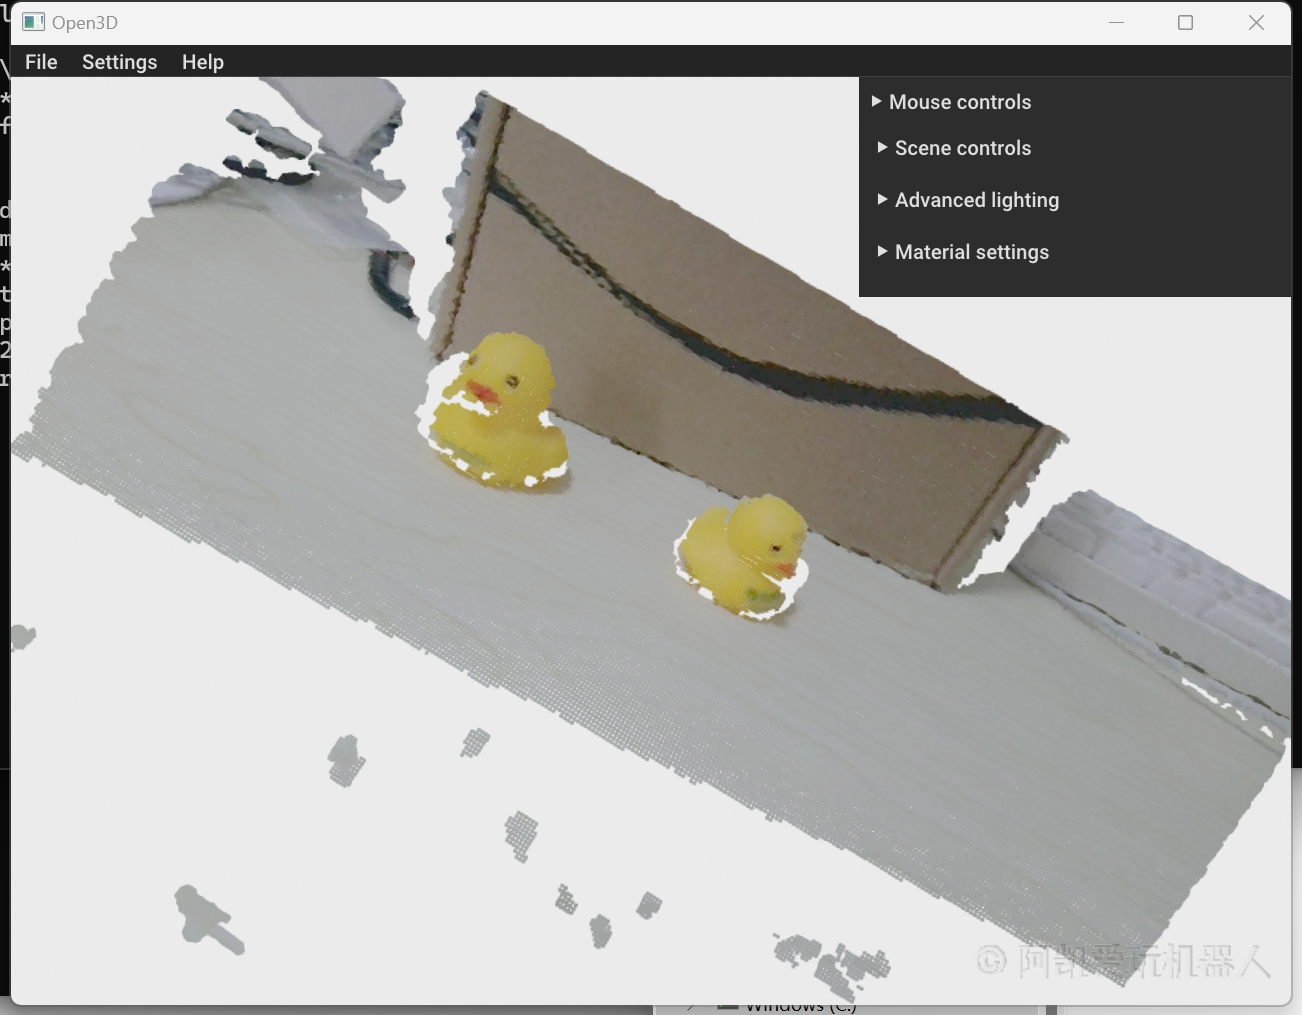
Task: Click the Mouse controls disclosure triangle
Action: tap(877, 101)
